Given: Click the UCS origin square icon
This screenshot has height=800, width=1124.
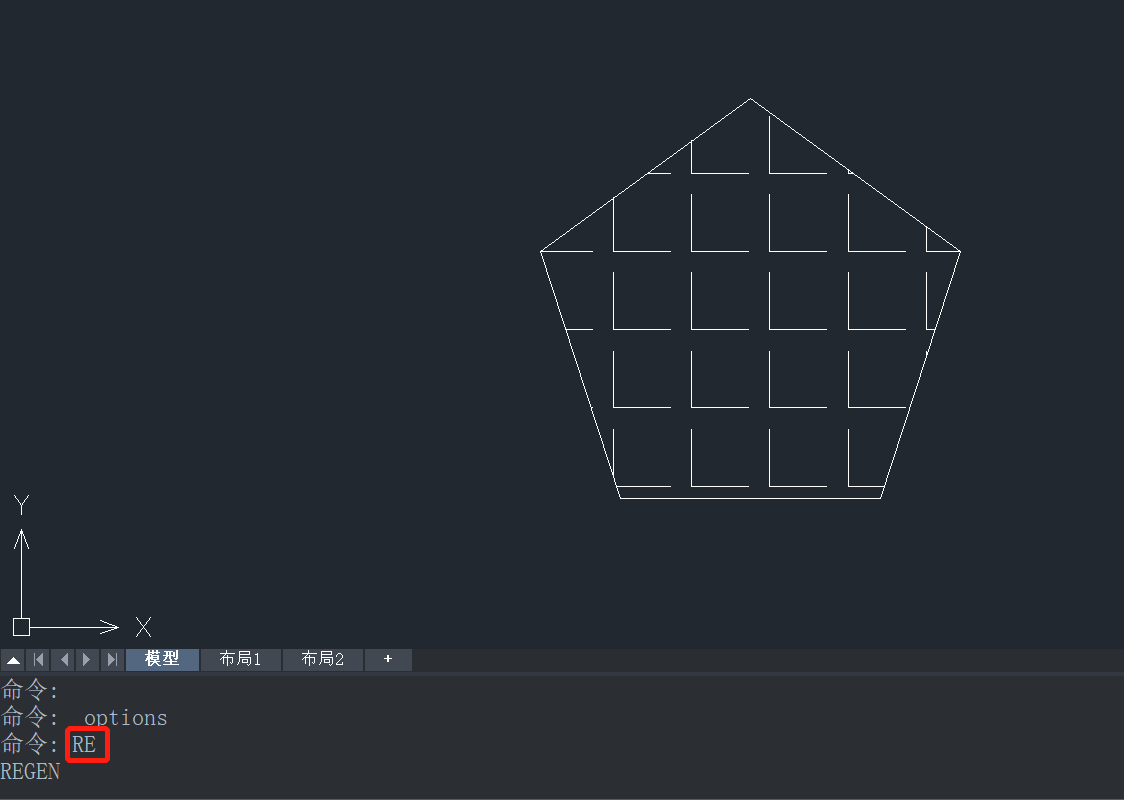Looking at the screenshot, I should pyautogui.click(x=22, y=627).
